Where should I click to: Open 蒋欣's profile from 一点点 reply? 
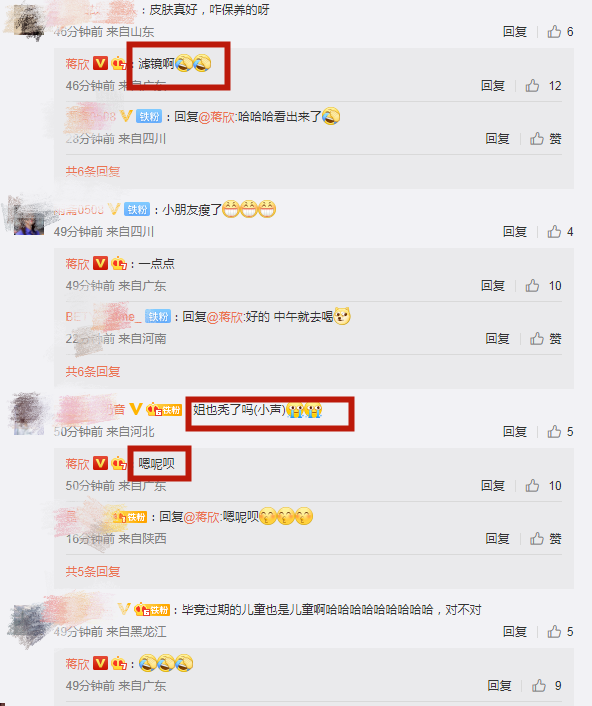click(77, 263)
